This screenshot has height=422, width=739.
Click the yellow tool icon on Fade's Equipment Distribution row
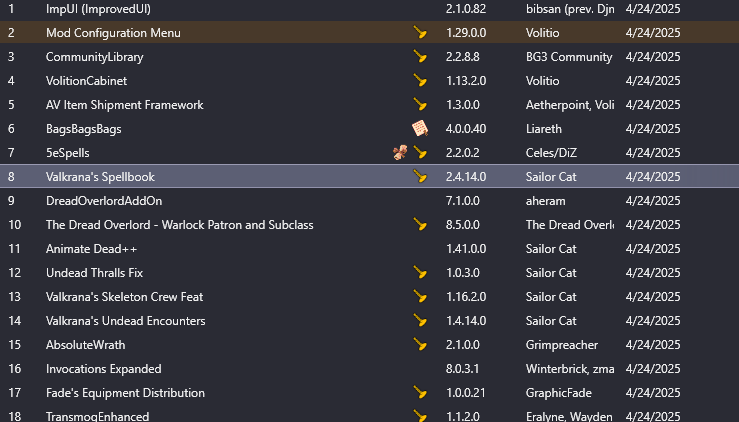(420, 393)
